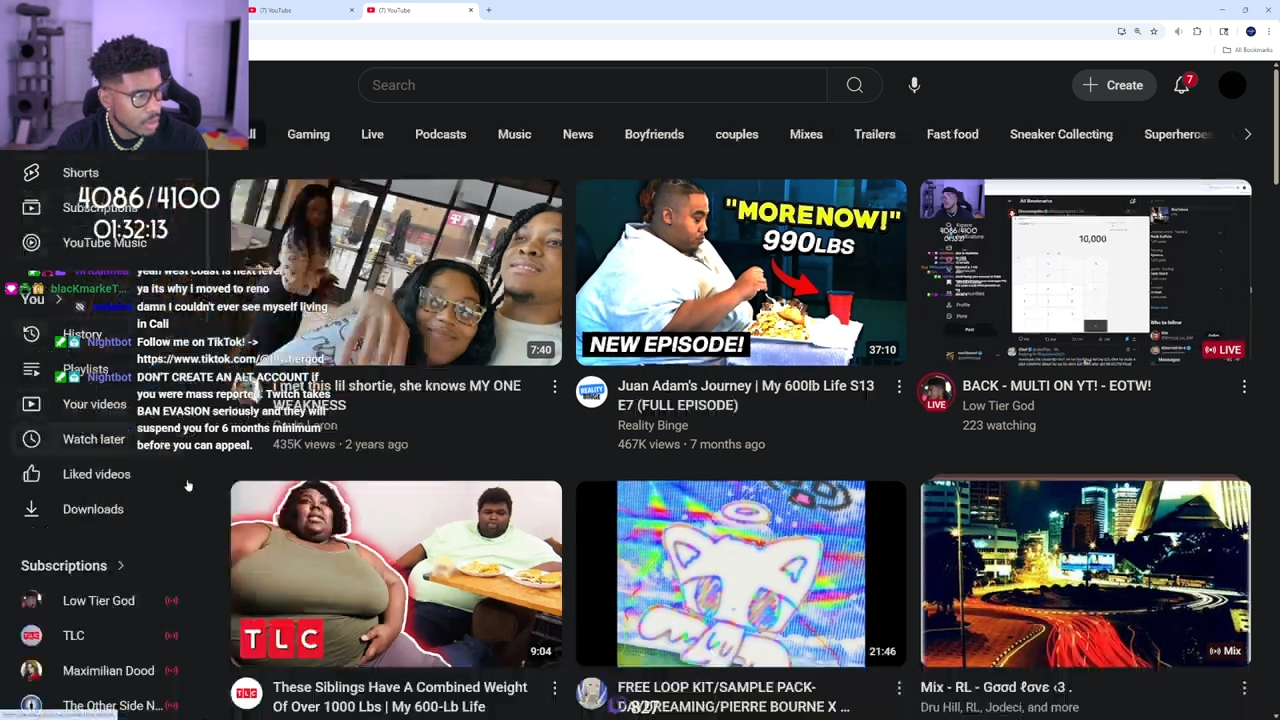Open the Watch later list
Screen dimensions: 1280x720
(x=94, y=439)
